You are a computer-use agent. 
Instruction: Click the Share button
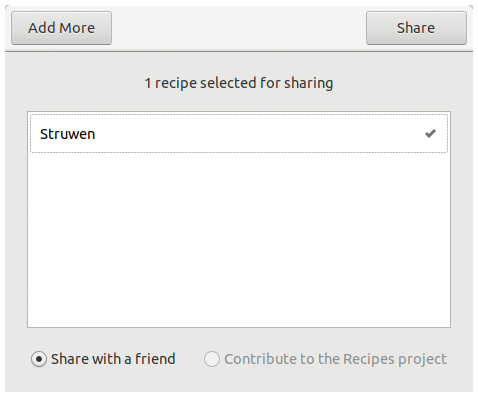point(416,28)
